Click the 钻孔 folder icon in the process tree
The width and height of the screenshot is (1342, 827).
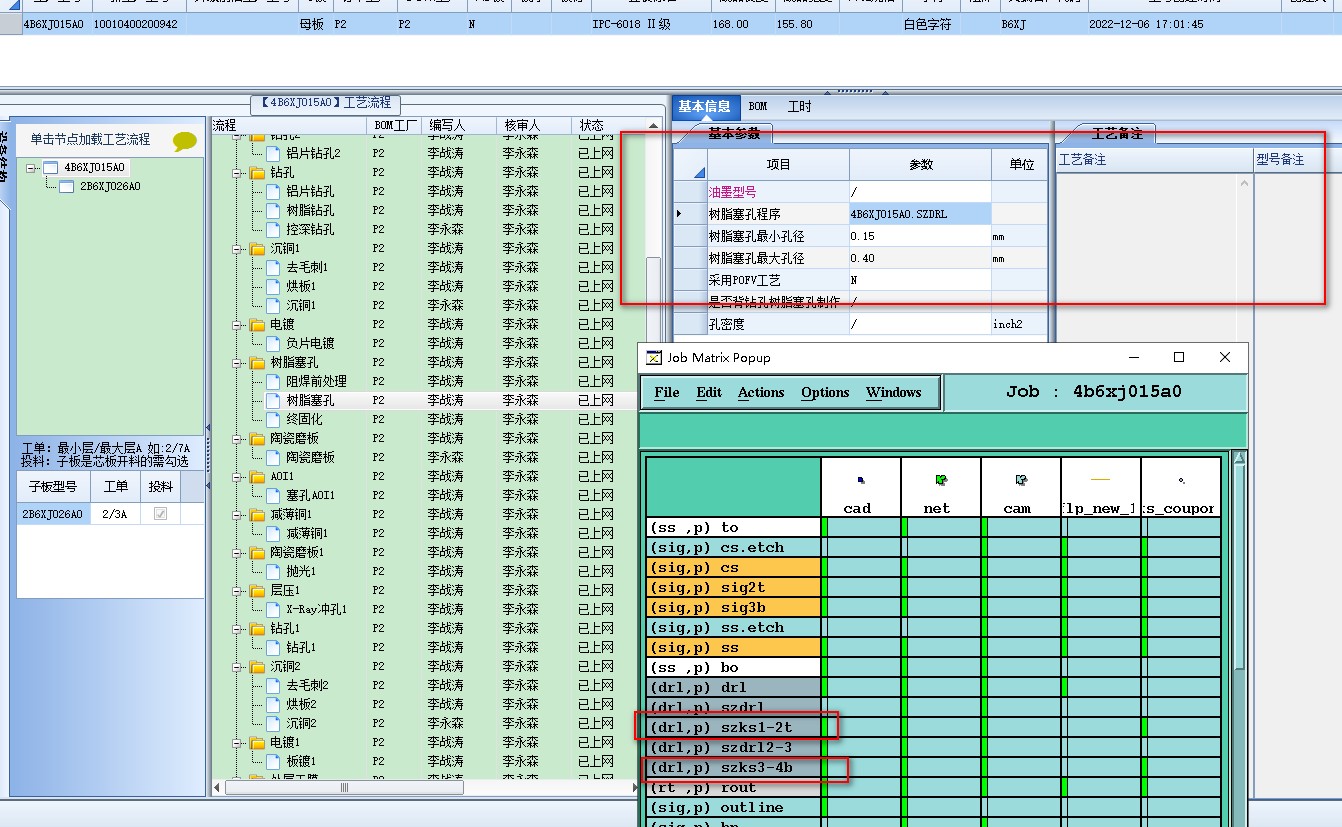[257, 173]
